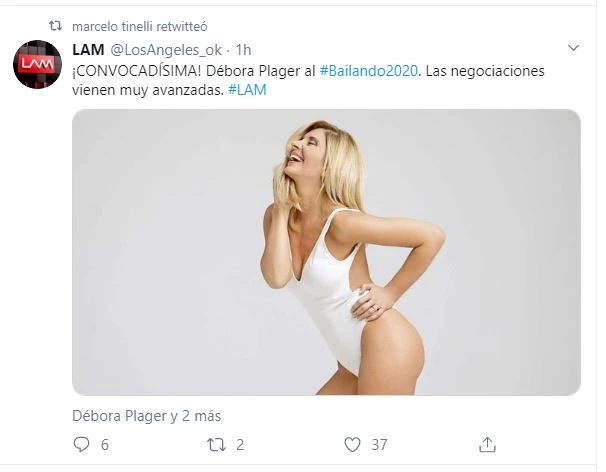Expand the tweet options chevron
The width and height of the screenshot is (606, 472).
click(573, 48)
